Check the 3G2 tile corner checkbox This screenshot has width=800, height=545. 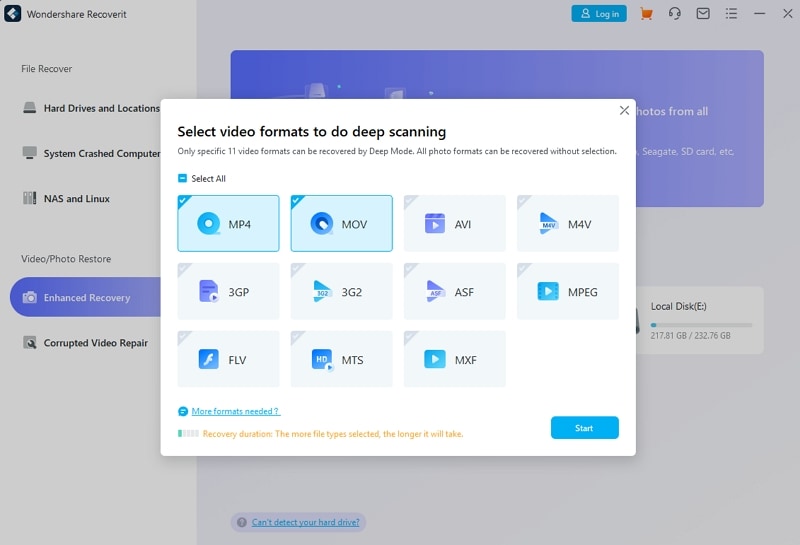tap(296, 268)
